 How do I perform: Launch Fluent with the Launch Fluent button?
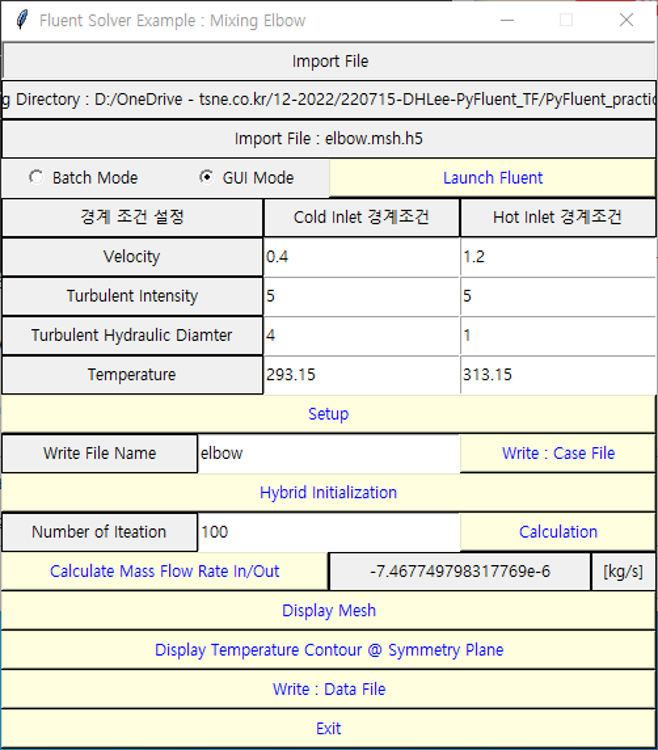(493, 178)
